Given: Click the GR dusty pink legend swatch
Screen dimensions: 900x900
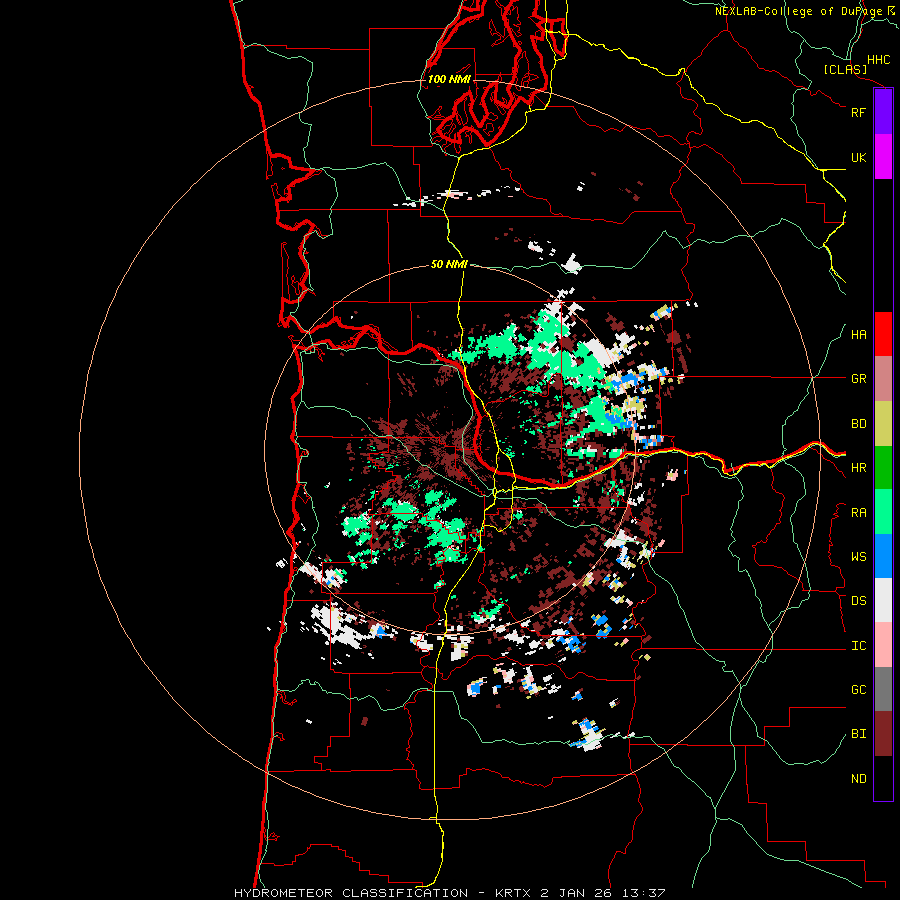Looking at the screenshot, I should tap(883, 379).
